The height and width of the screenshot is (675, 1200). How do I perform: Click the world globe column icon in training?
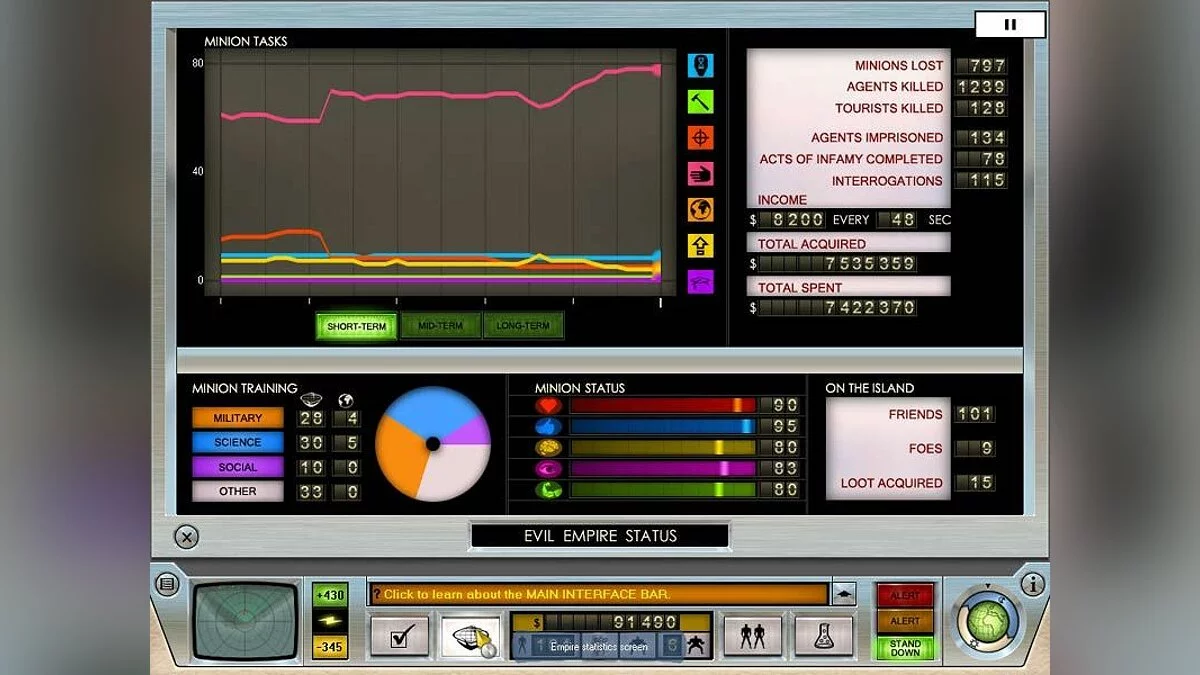[346, 400]
